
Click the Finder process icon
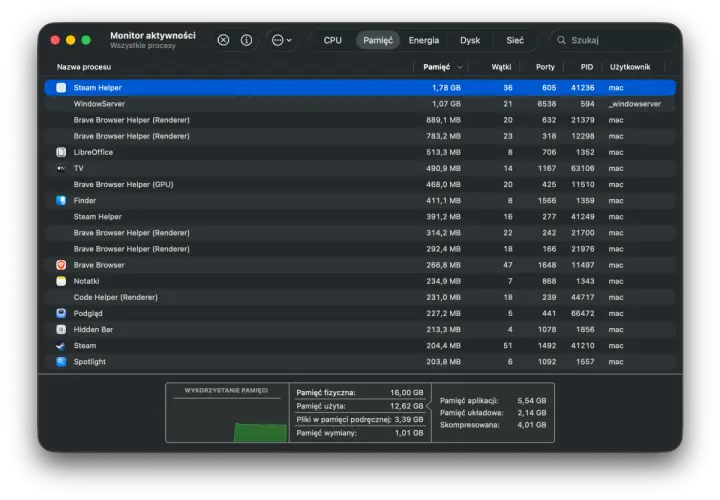coord(61,201)
